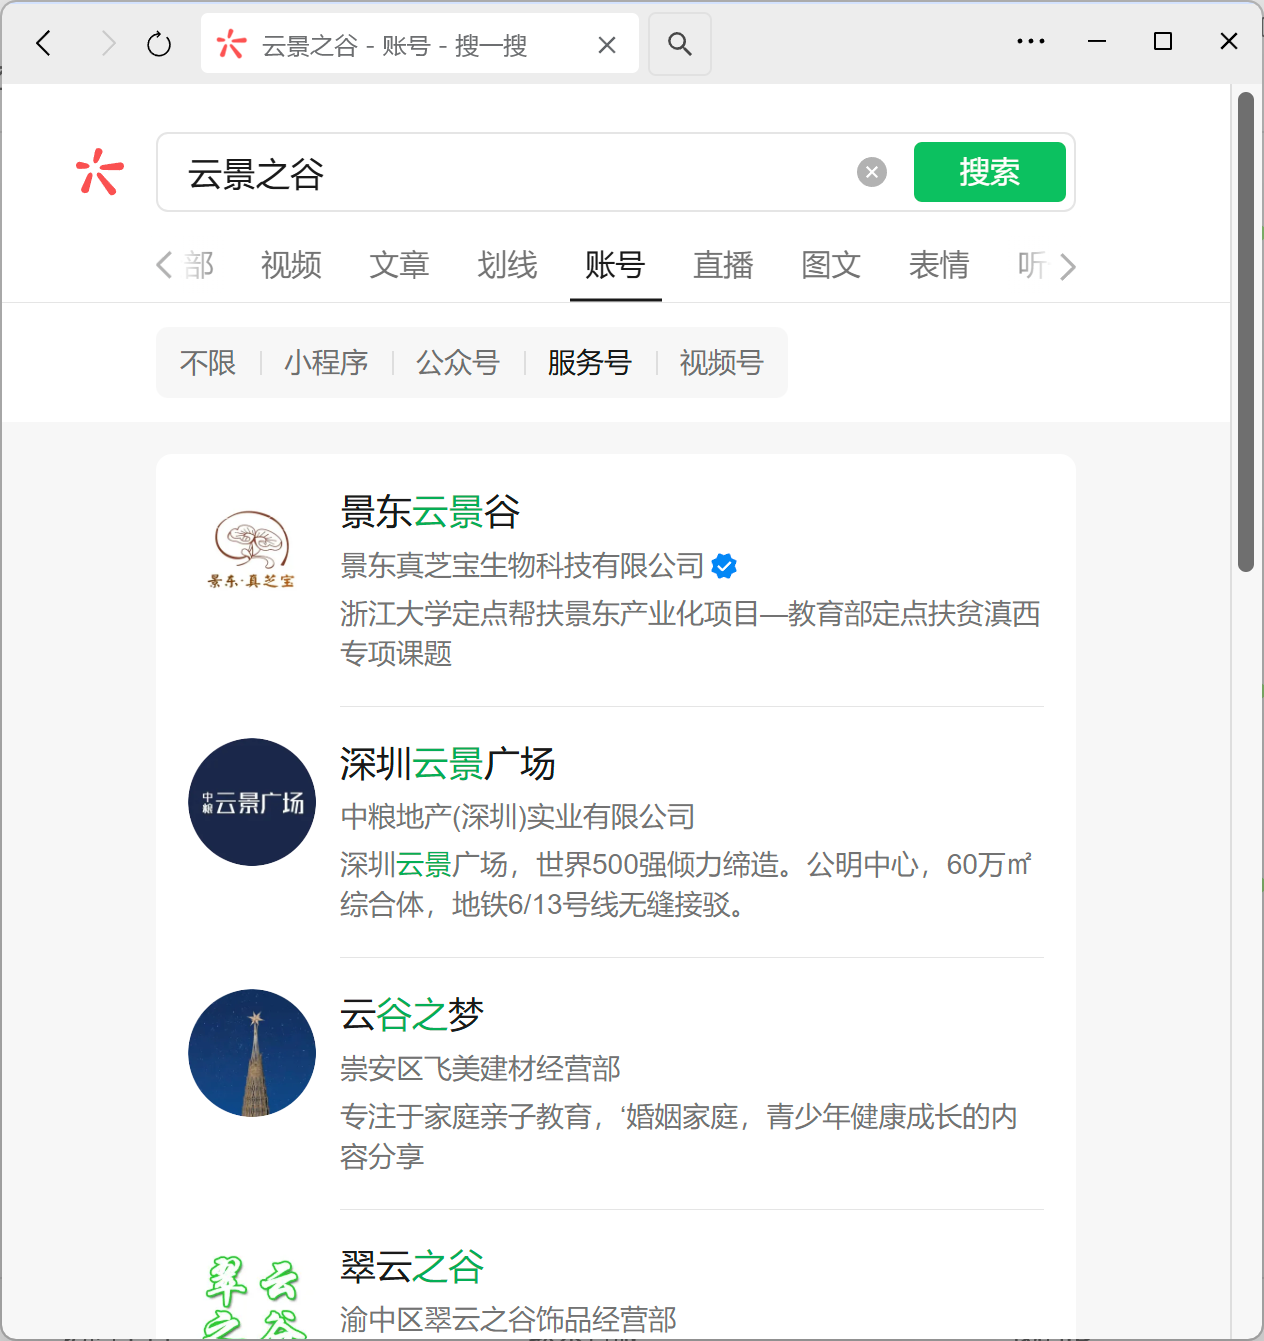Switch to the 划线 tab
1264x1341 pixels.
pyautogui.click(x=507, y=265)
